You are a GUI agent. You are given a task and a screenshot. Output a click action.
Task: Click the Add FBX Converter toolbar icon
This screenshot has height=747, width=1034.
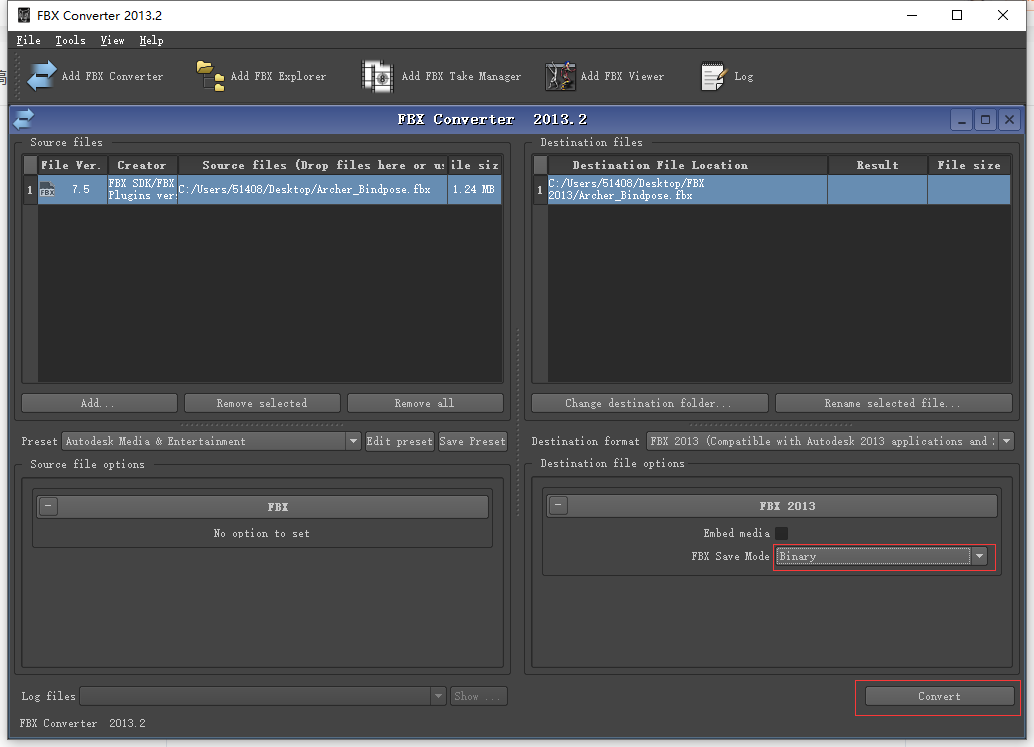tap(42, 76)
